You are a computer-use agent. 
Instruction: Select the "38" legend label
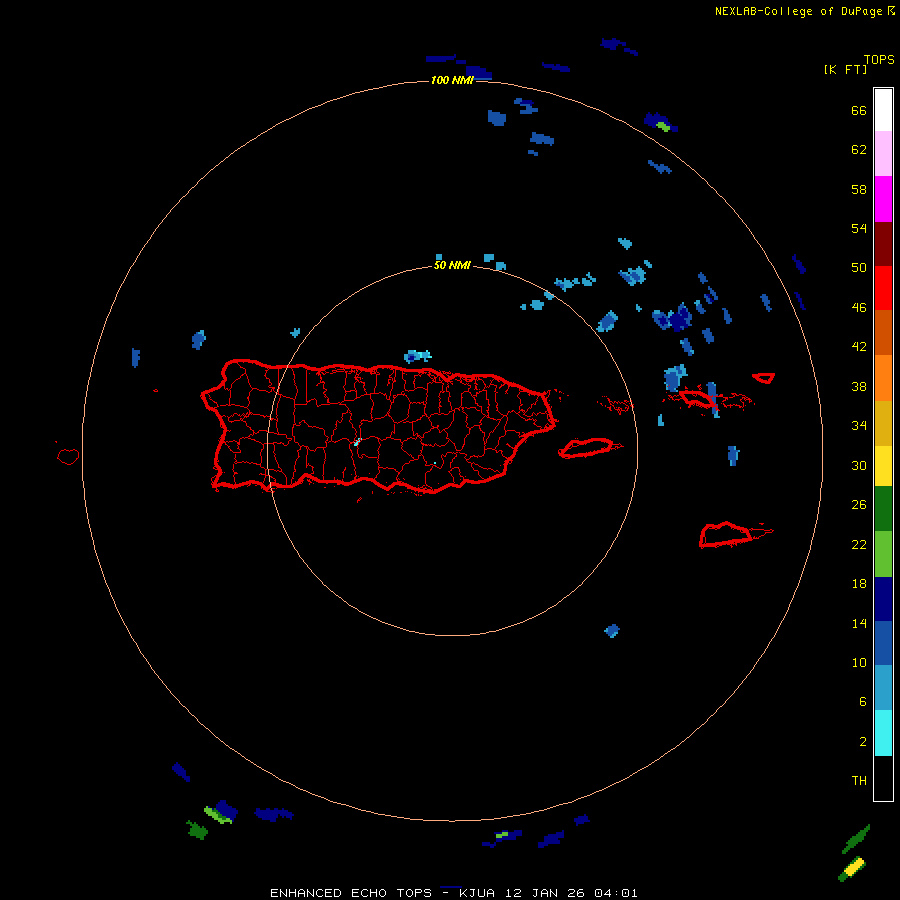(859, 387)
